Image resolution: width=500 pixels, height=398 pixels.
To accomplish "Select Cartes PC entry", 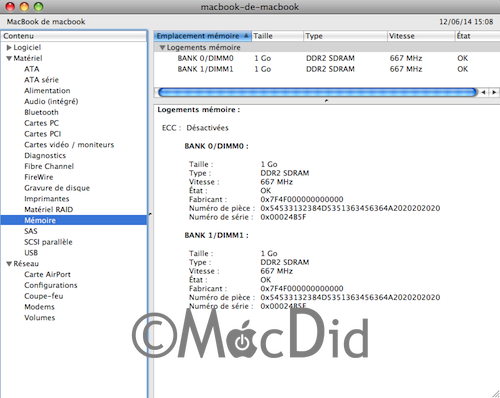I will tap(41, 123).
